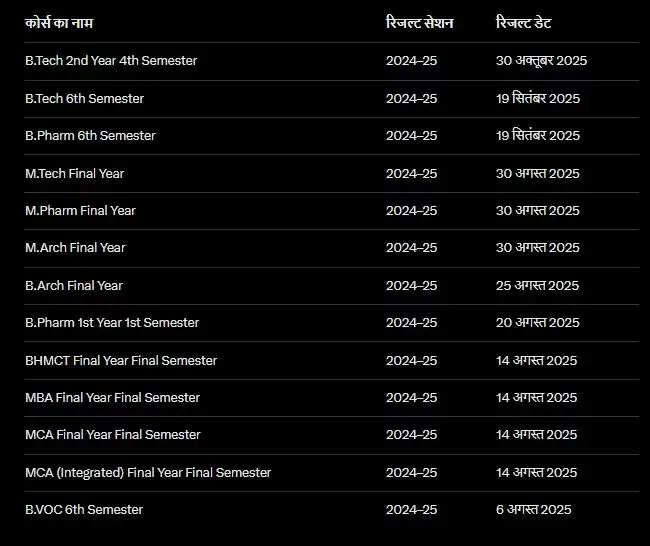Screen dimensions: 650x546
Task: Click the रिजल्ट डेट column header
Action: coord(523,23)
